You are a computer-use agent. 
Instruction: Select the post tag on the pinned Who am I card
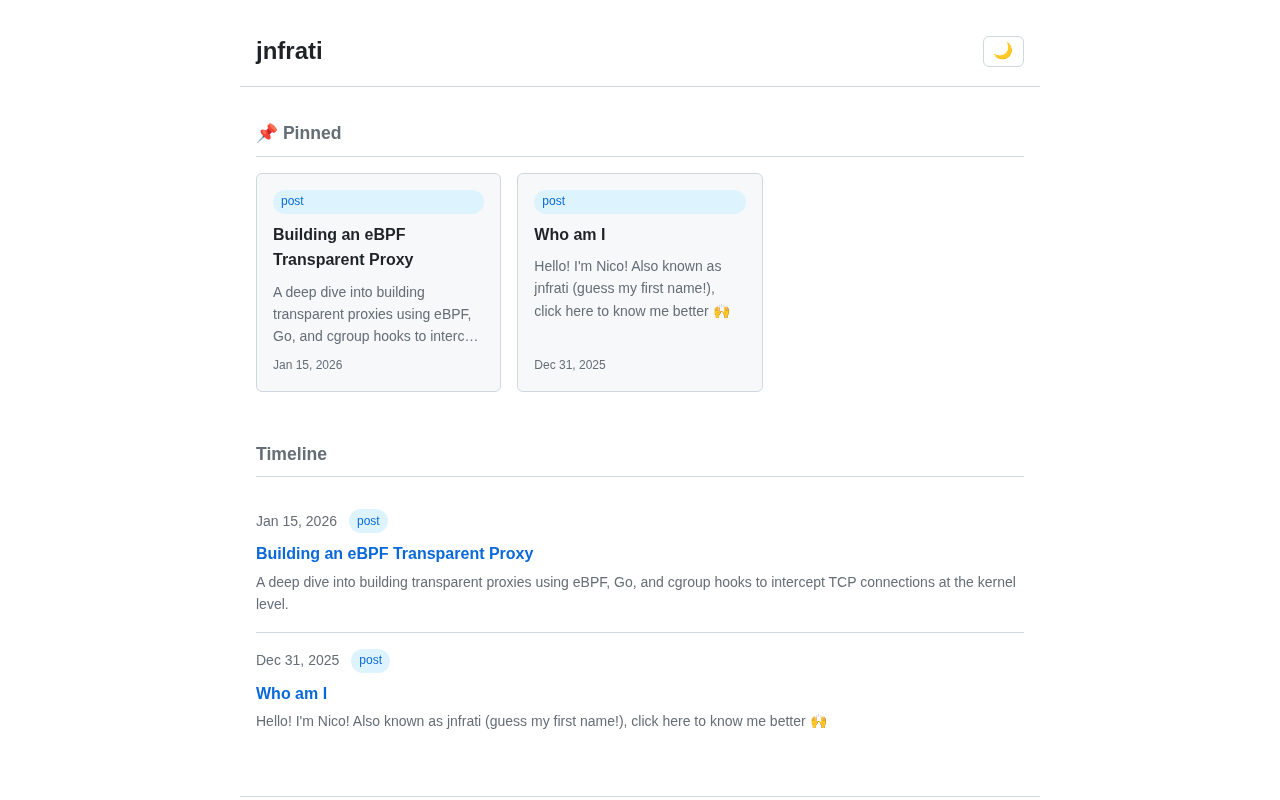[554, 201]
